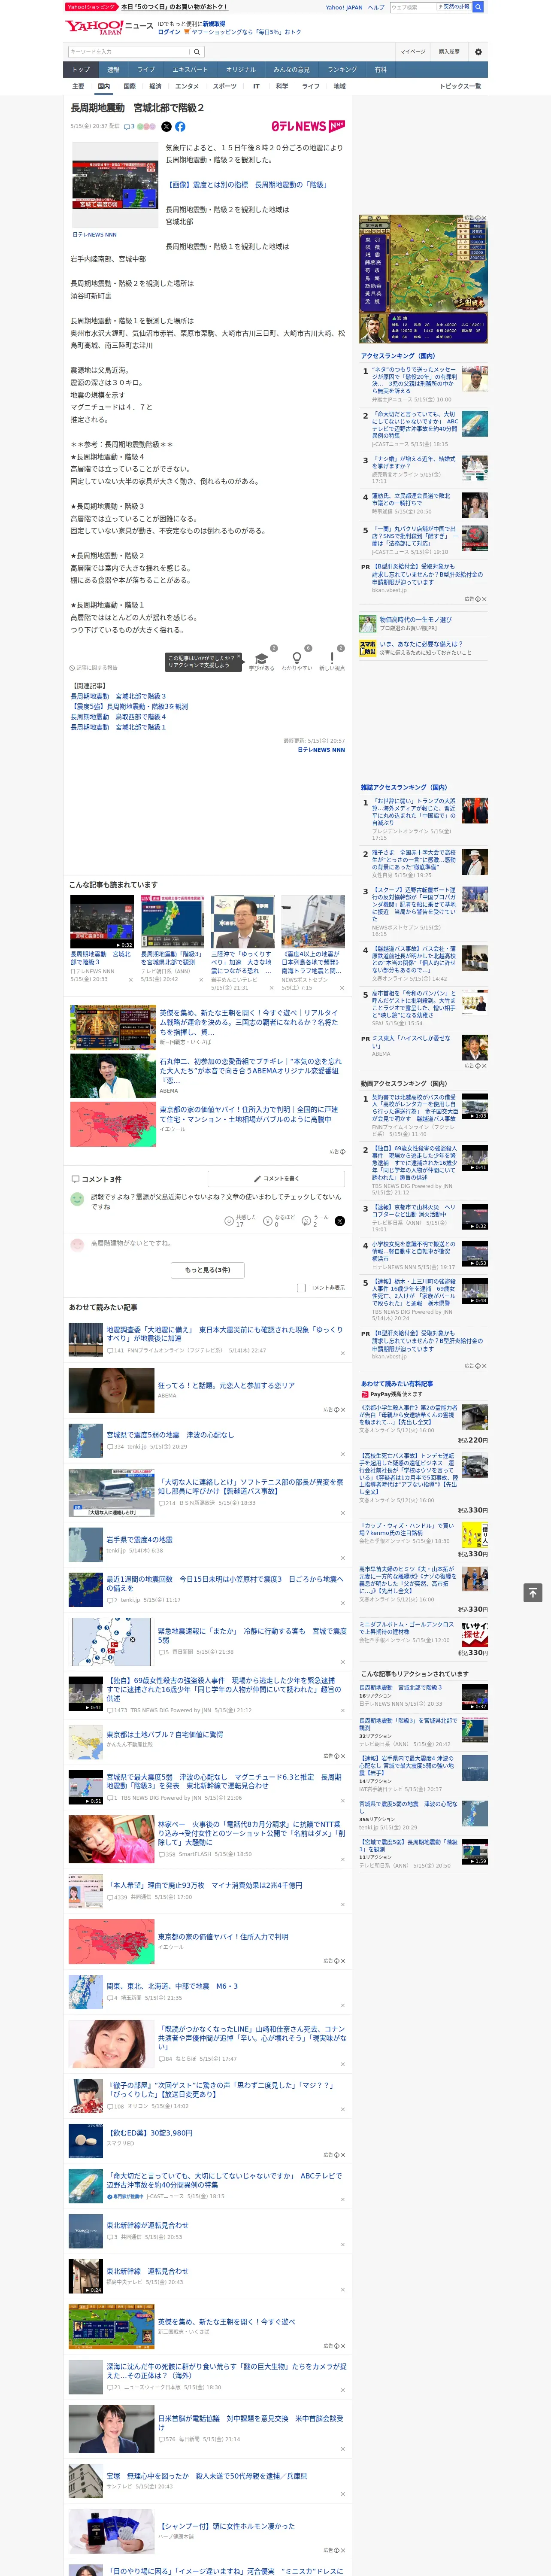Open 日テレNEWS NNN source link below update time
The image size is (551, 2576).
[321, 750]
